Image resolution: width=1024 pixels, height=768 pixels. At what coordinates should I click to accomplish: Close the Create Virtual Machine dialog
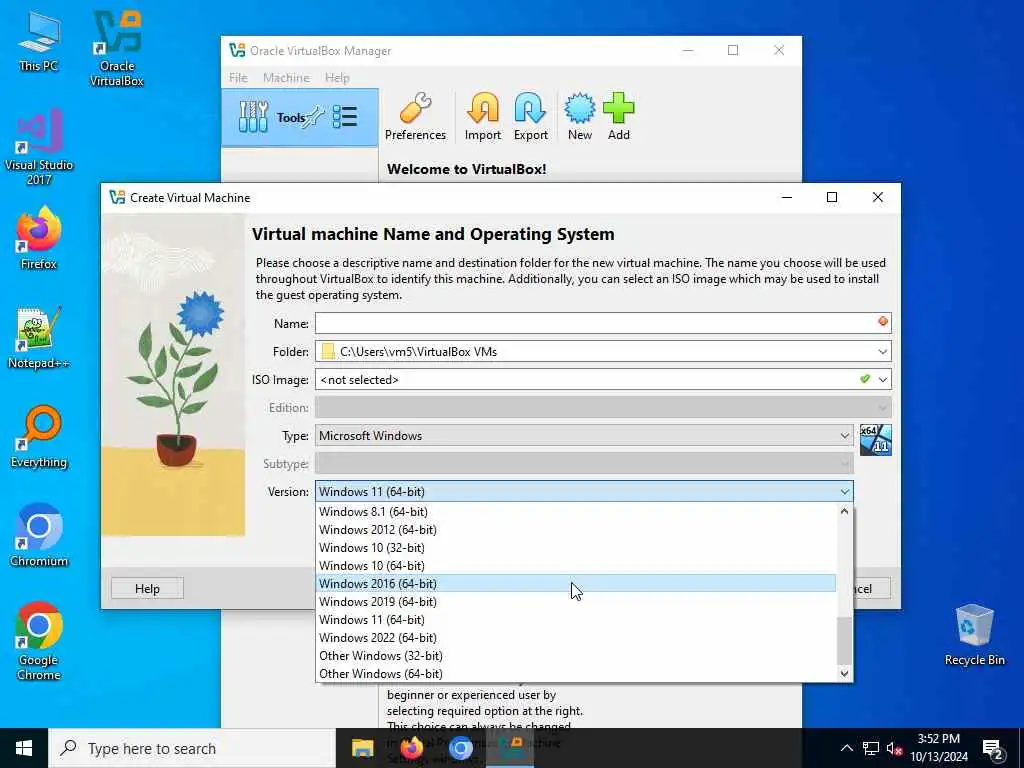click(x=878, y=197)
